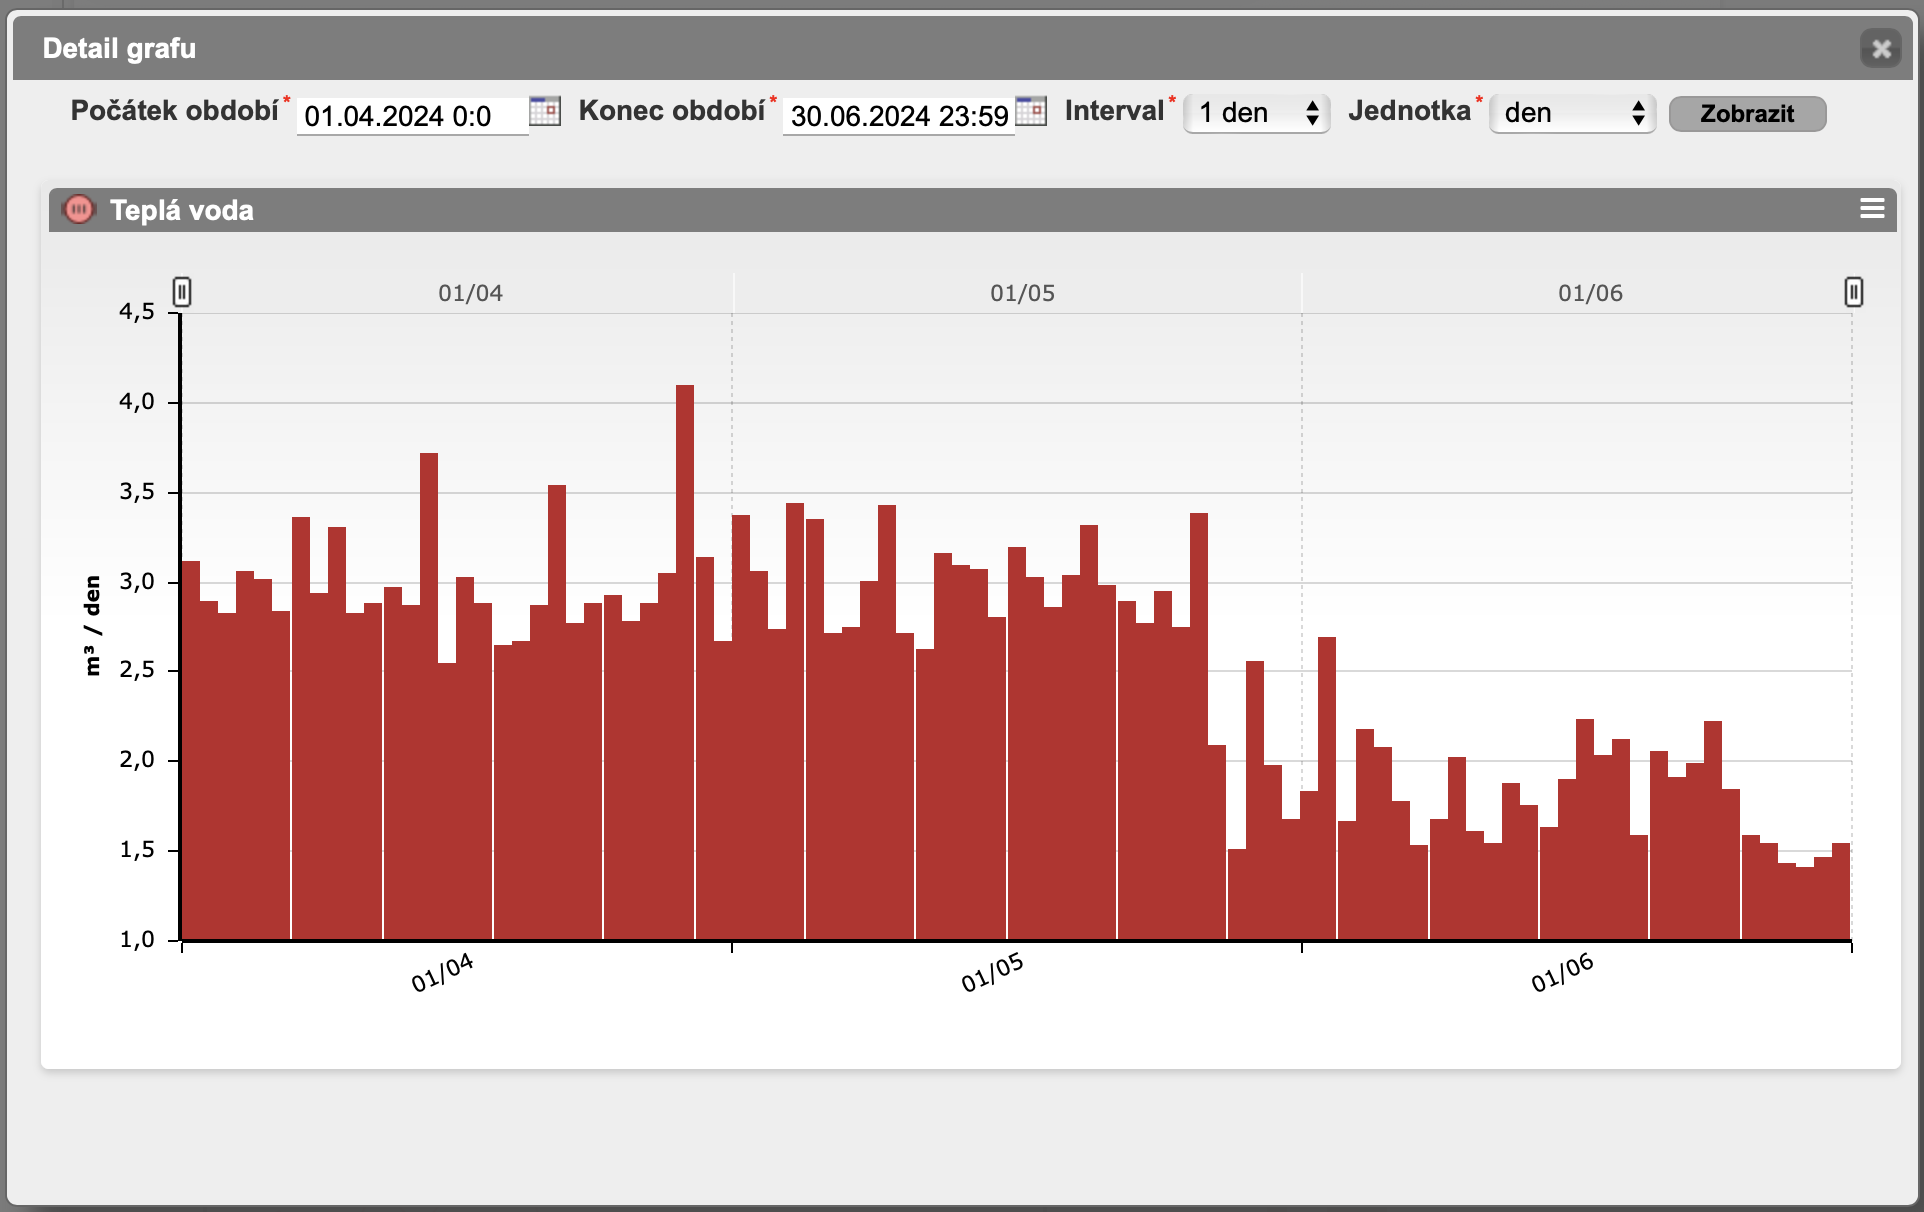Click the Teplá voda panel title
The height and width of the screenshot is (1212, 1924).
[x=182, y=210]
